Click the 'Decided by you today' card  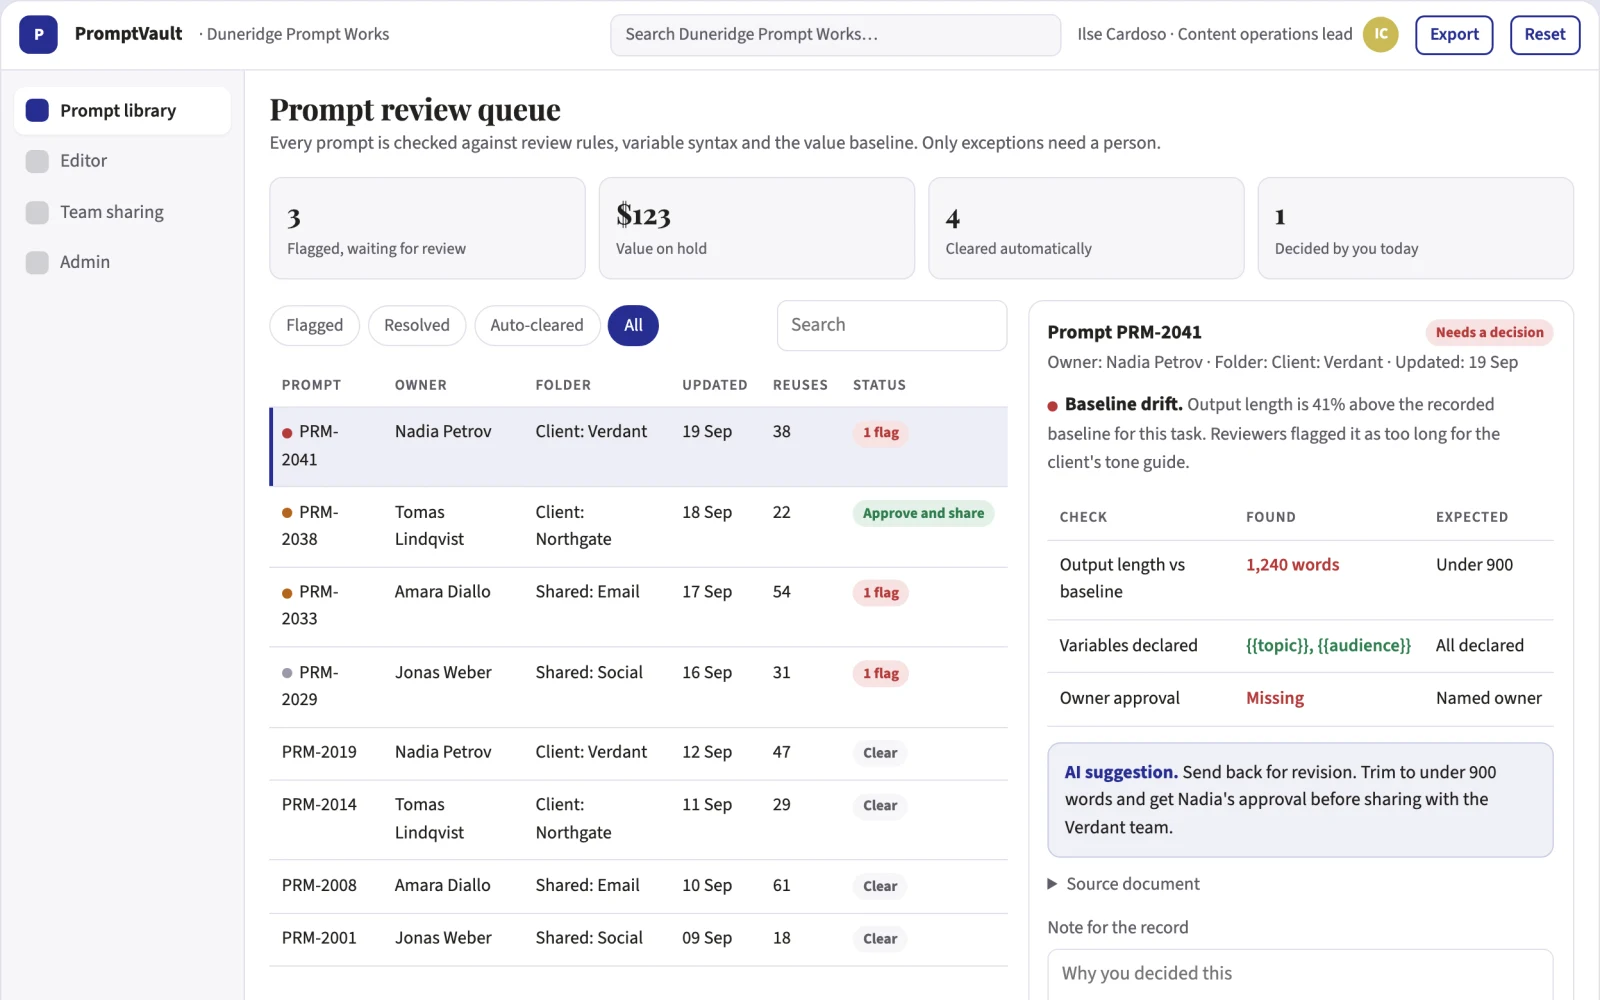tap(1415, 228)
